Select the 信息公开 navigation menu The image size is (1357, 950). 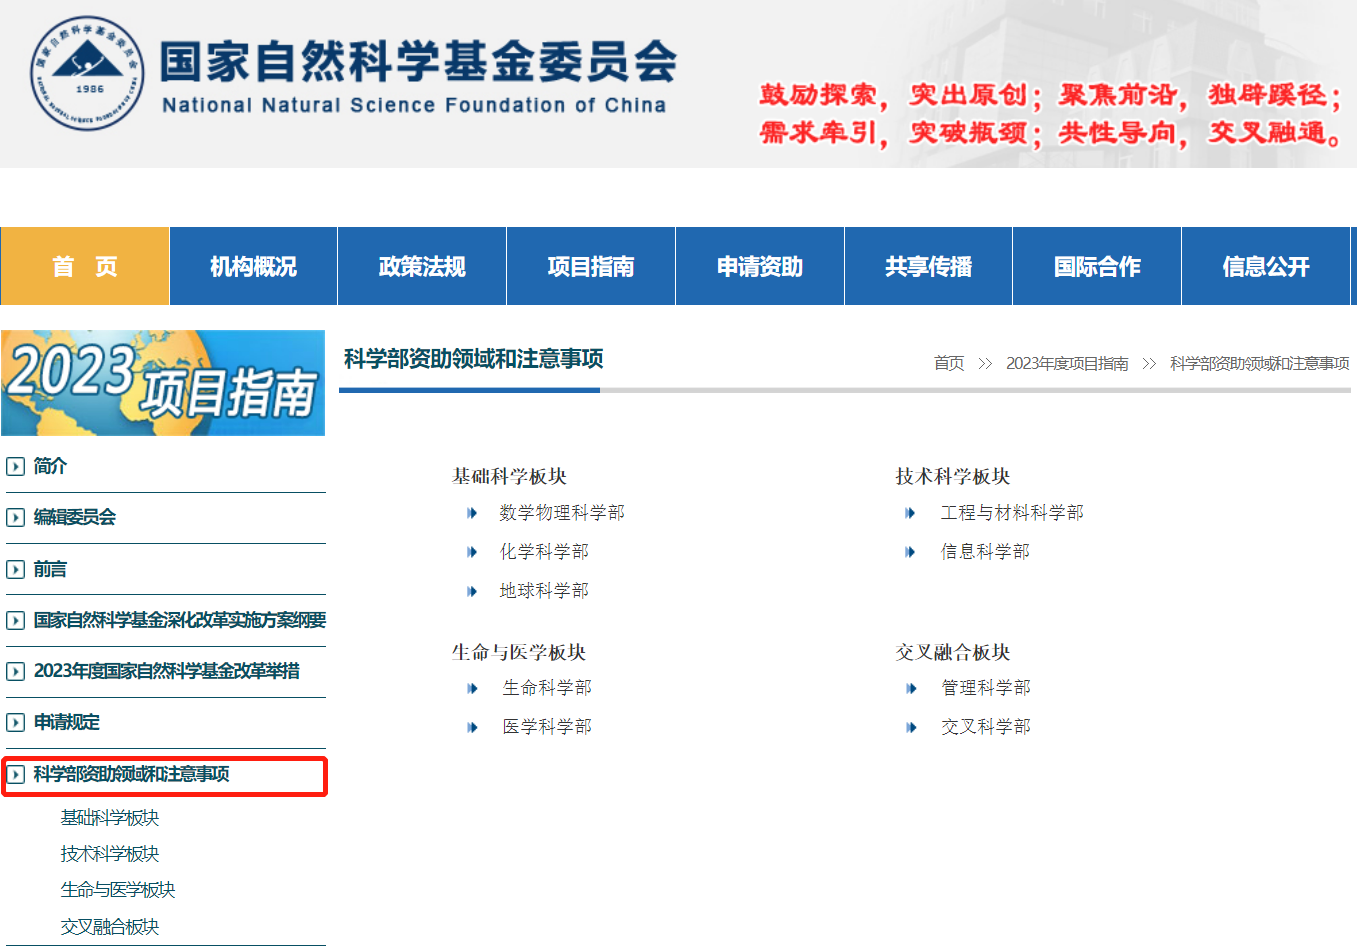point(1265,266)
